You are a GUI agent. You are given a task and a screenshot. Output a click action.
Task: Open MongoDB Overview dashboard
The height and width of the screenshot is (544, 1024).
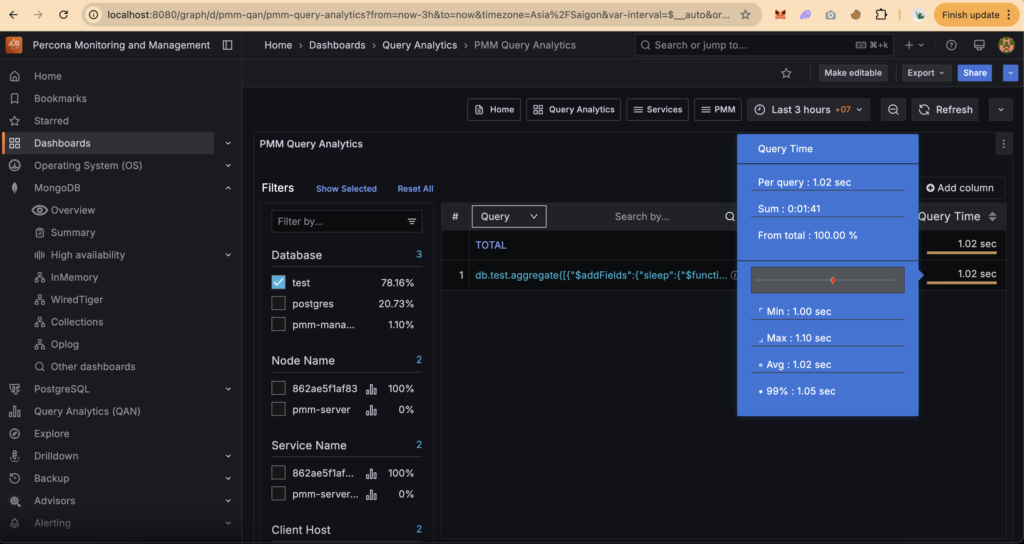72,210
